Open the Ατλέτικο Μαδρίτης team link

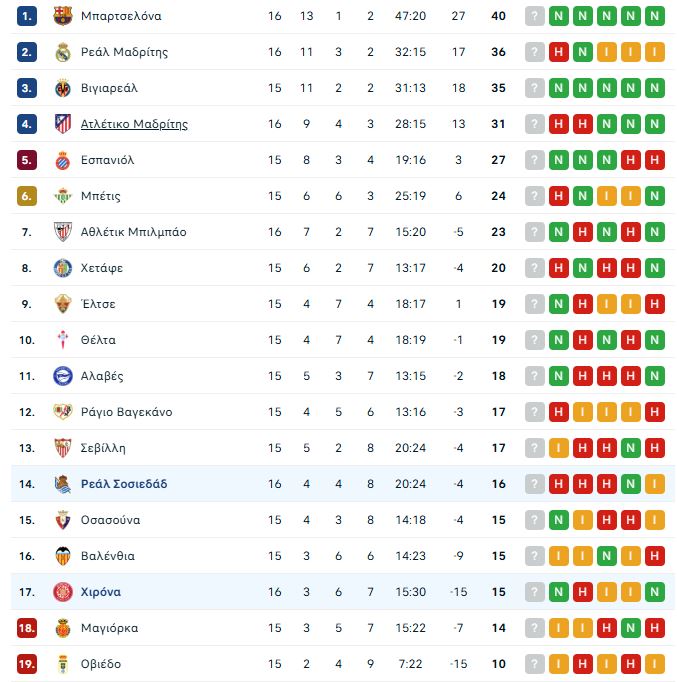[134, 124]
